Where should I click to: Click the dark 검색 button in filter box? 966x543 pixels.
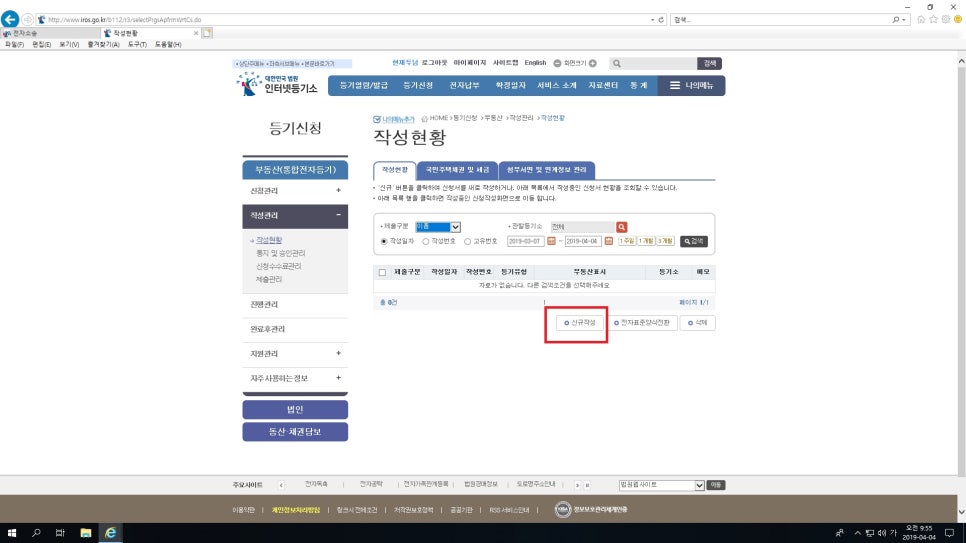tap(694, 242)
